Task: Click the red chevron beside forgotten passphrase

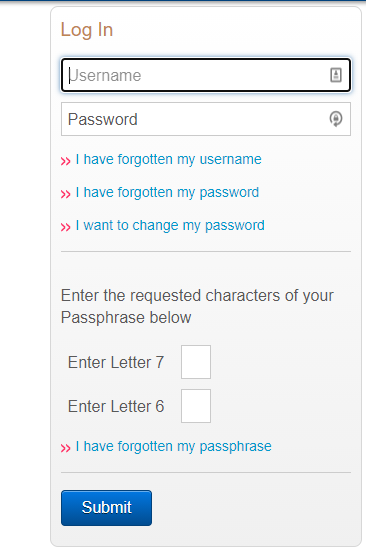Action: point(65,448)
